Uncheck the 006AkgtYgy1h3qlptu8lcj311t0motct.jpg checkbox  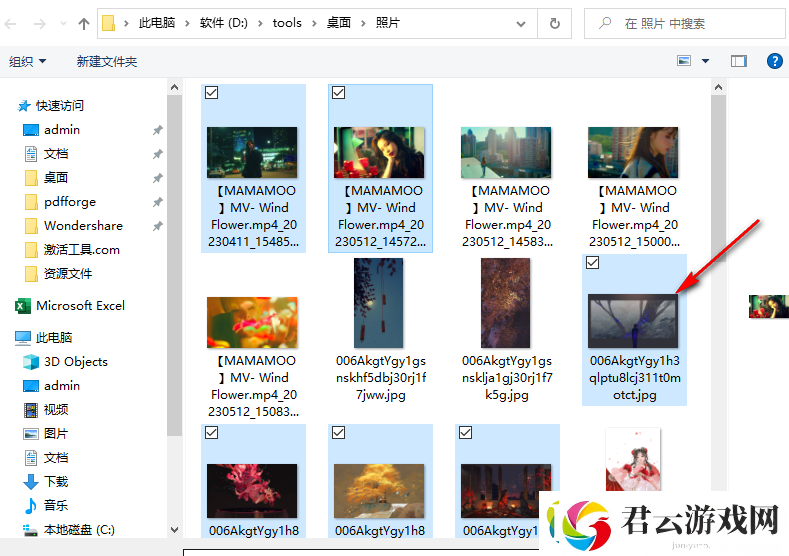593,263
